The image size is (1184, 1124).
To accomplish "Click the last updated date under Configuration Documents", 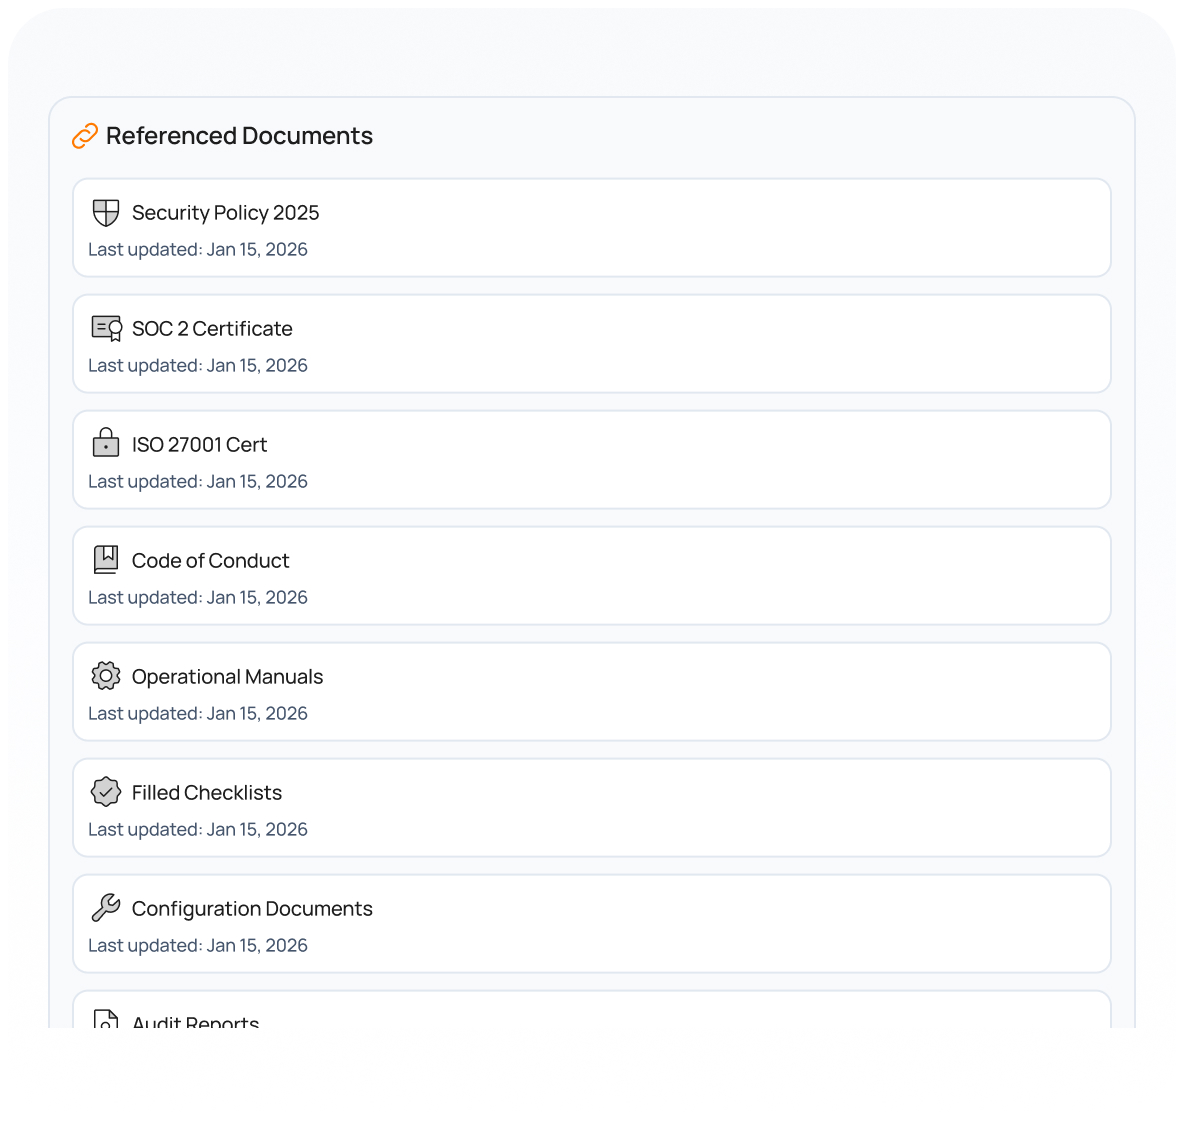I will pyautogui.click(x=198, y=946).
